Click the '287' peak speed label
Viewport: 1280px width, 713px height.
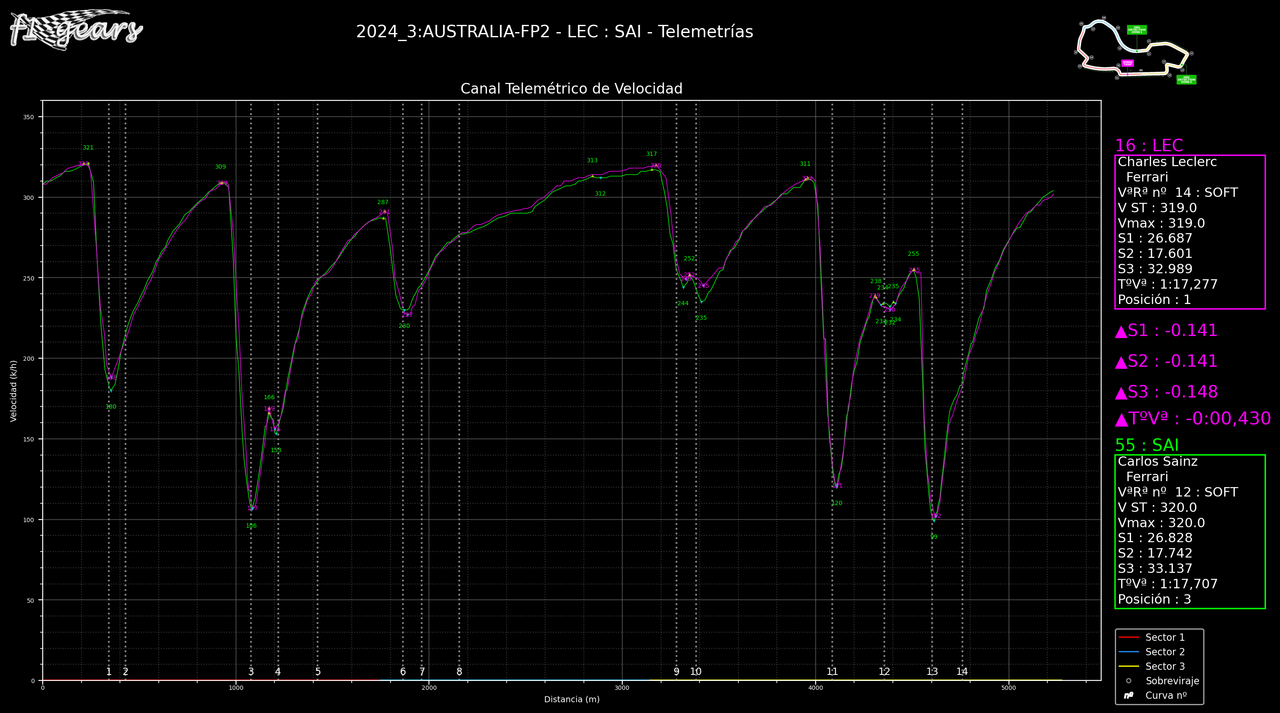pos(383,202)
